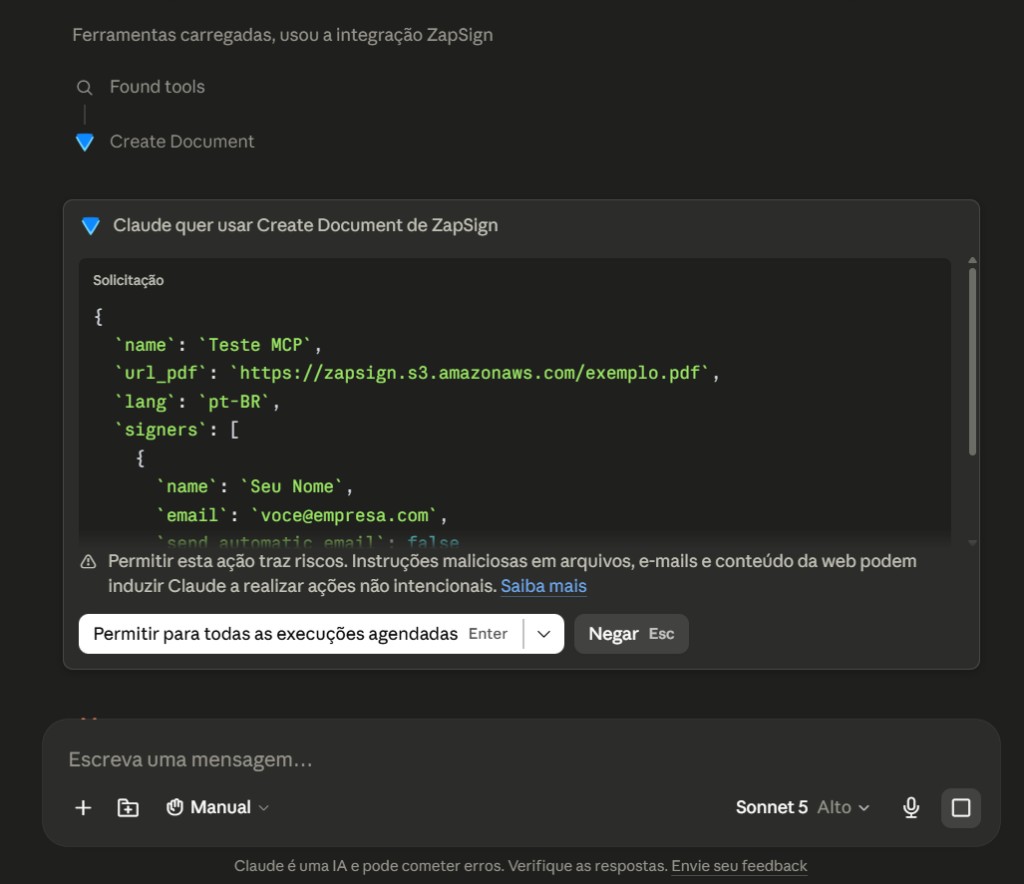Deny the request with Negar
Image resolution: width=1024 pixels, height=884 pixels.
point(631,633)
